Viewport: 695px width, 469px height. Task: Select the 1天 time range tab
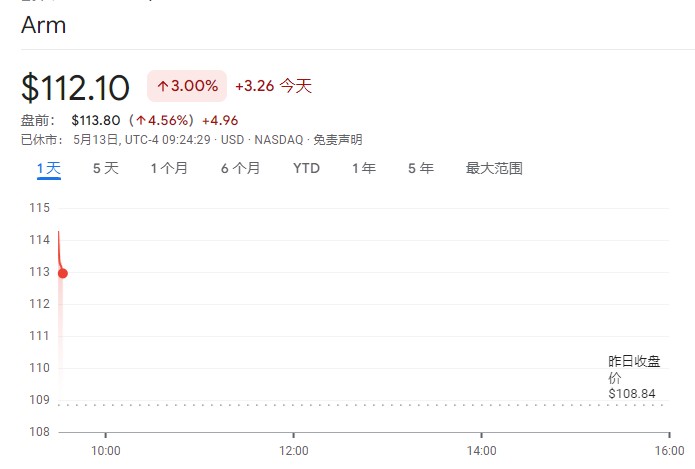[x=49, y=168]
